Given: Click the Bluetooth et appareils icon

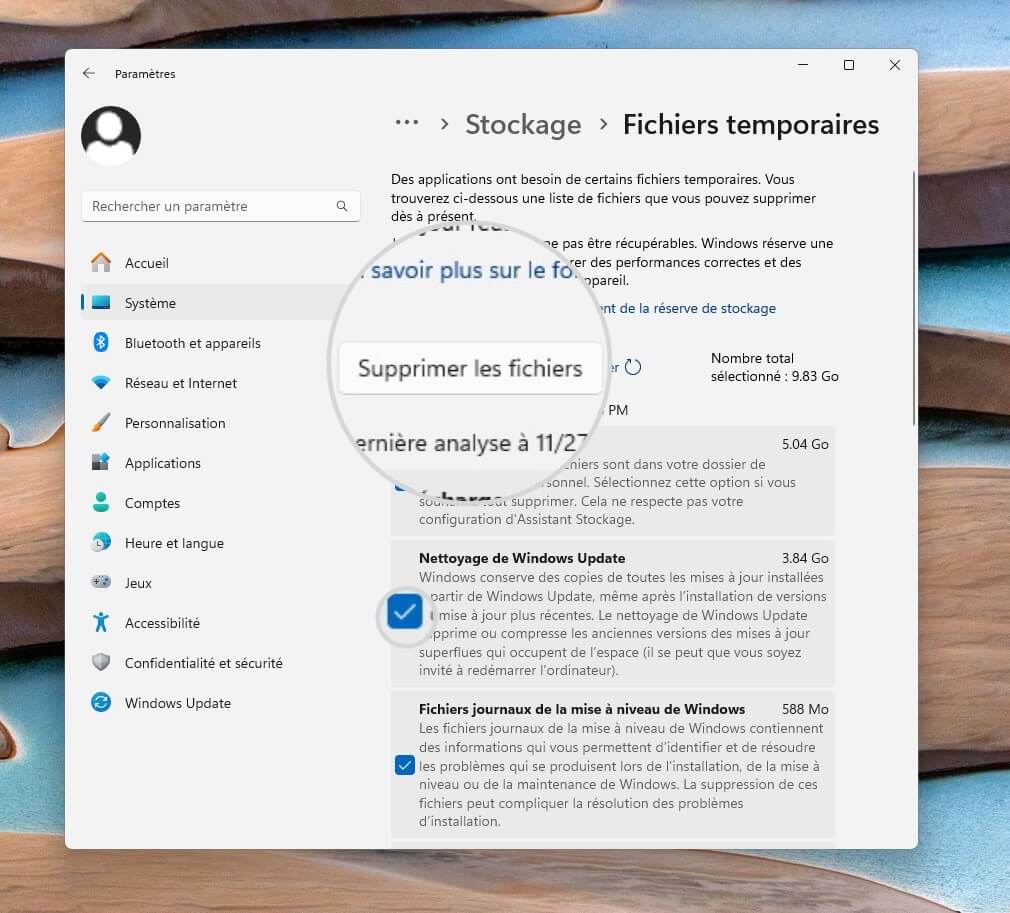Looking at the screenshot, I should 101,342.
